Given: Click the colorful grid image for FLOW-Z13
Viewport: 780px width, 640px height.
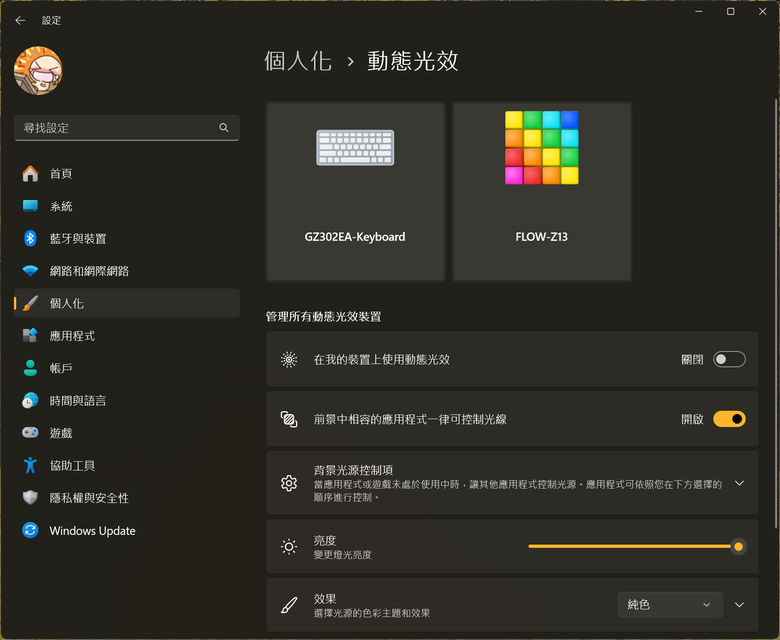Looking at the screenshot, I should click(542, 148).
